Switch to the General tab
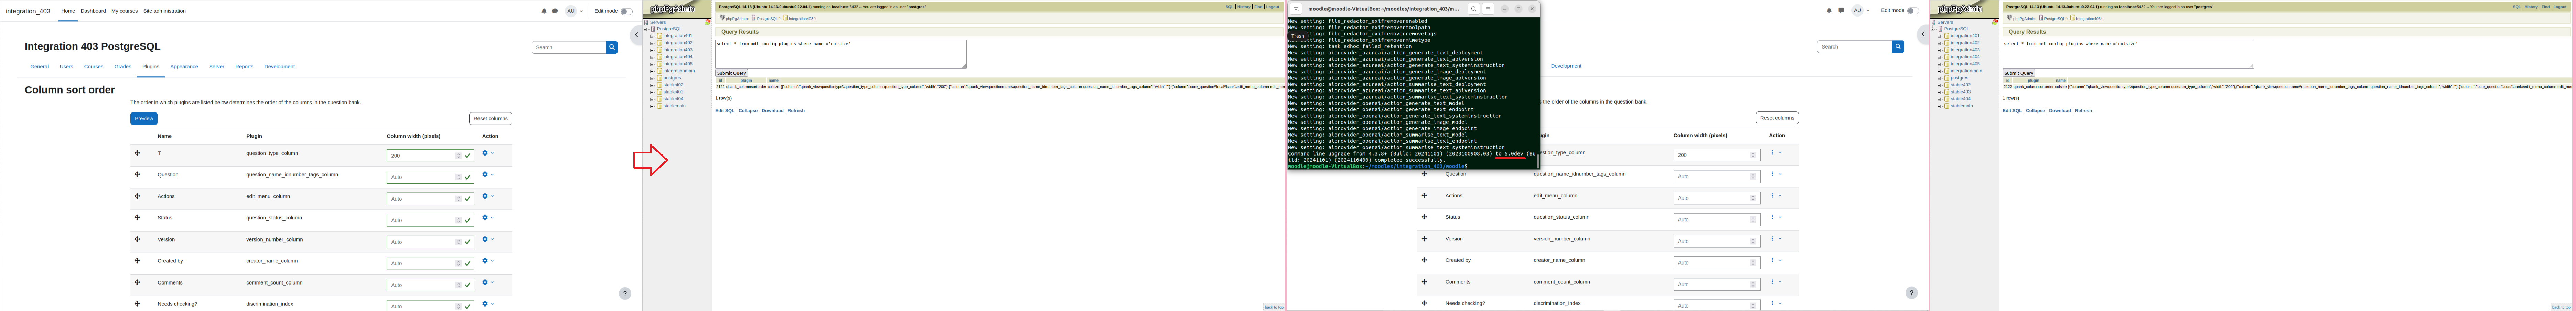 pos(39,67)
